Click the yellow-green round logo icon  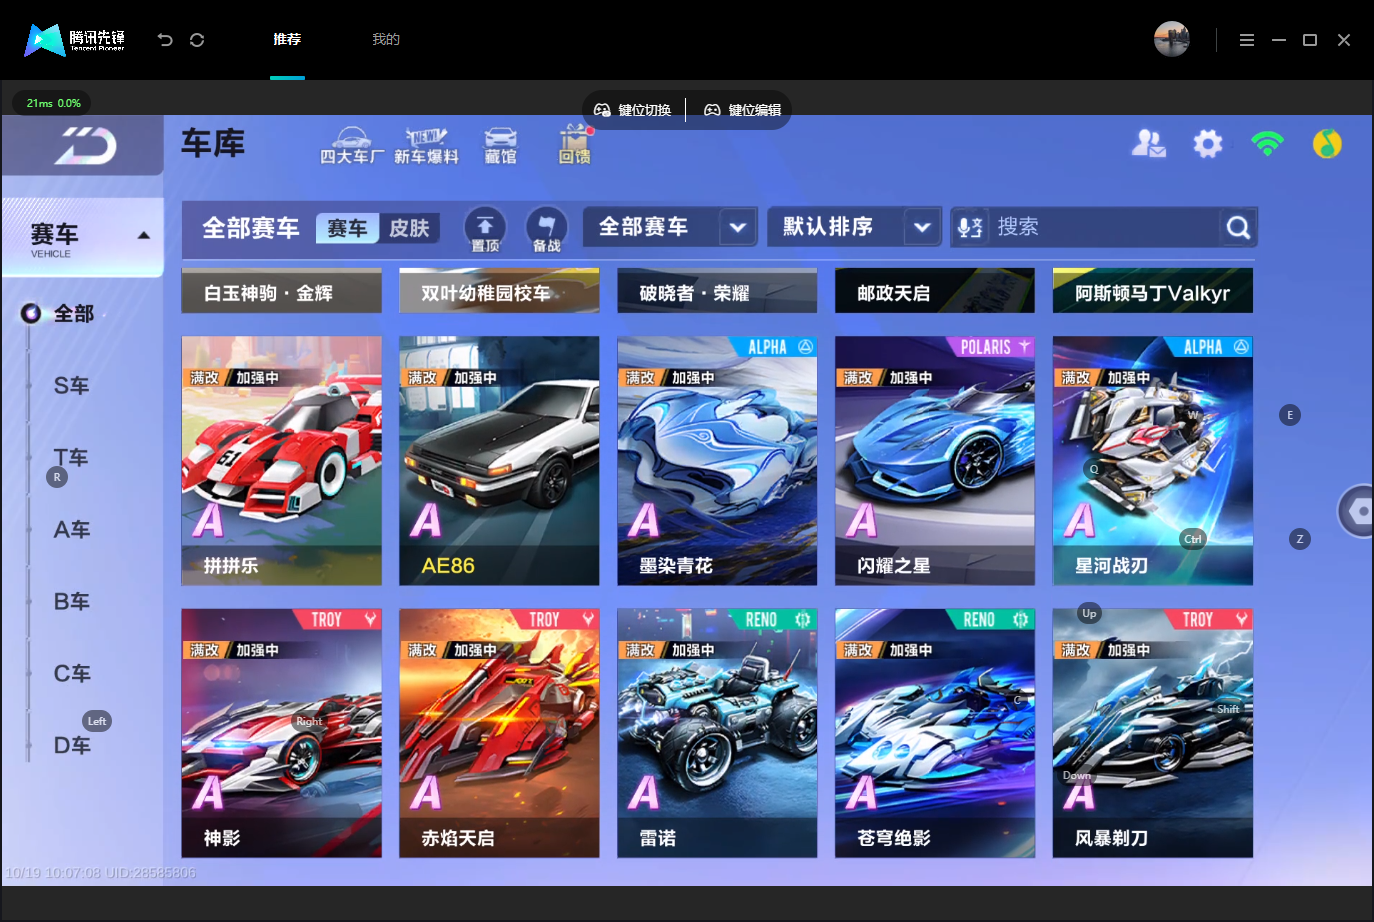click(x=1327, y=144)
